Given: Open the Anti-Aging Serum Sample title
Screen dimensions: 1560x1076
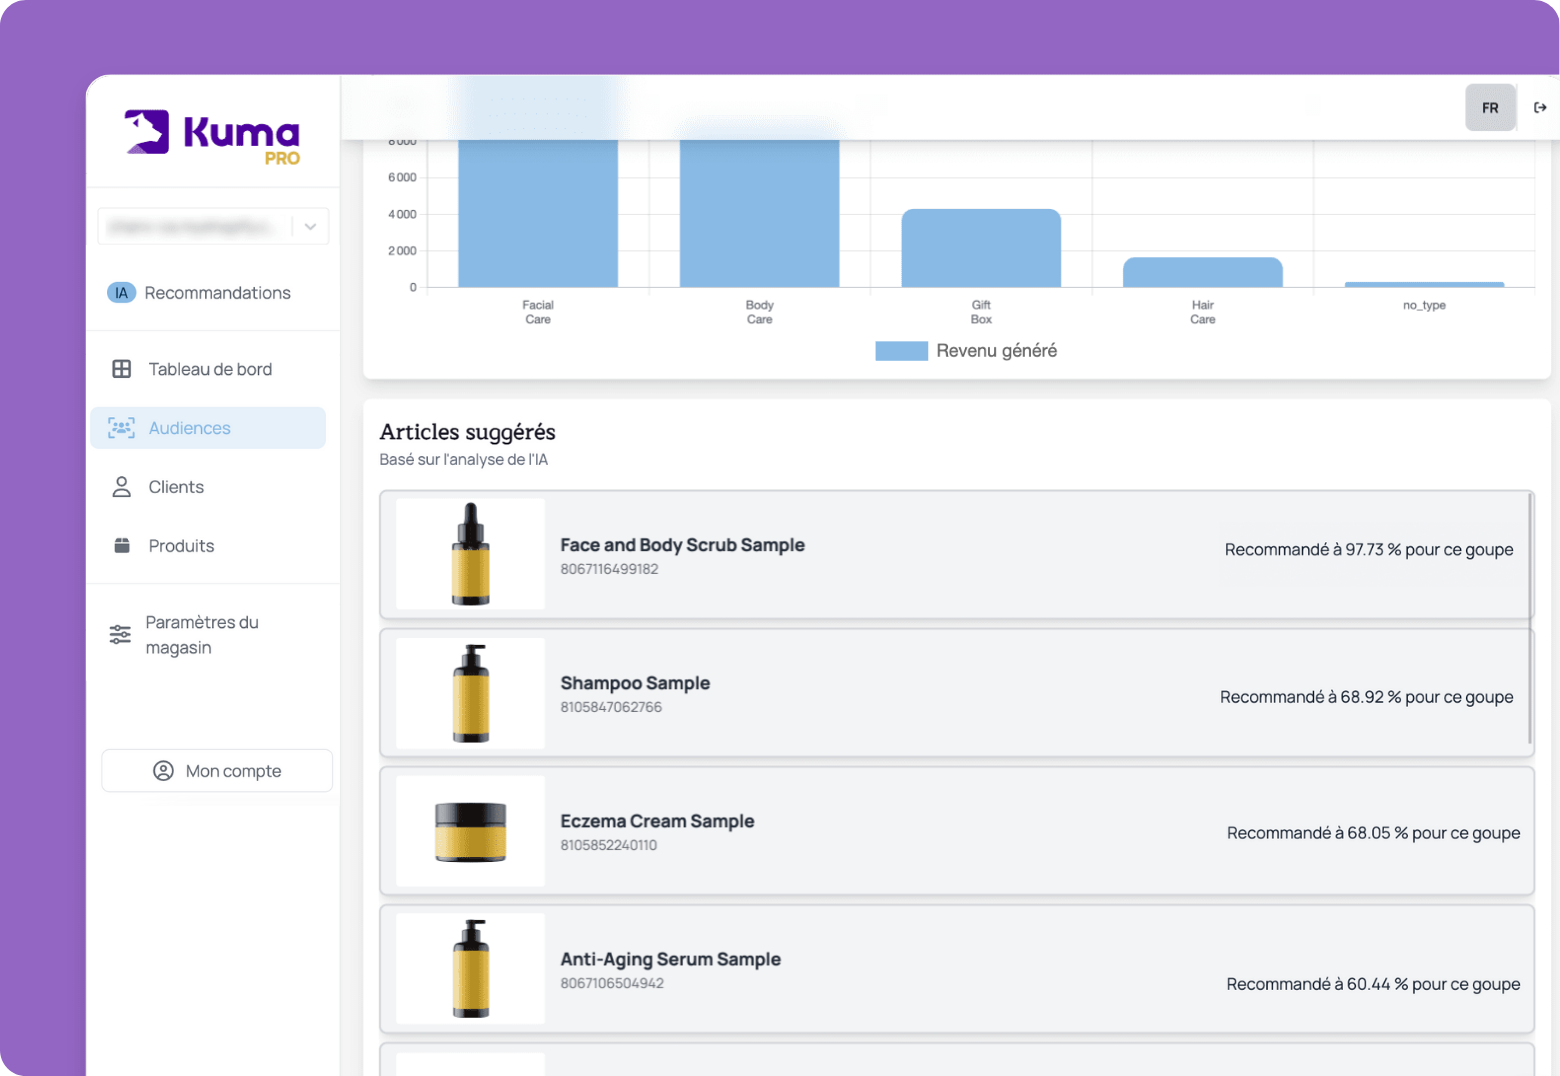Looking at the screenshot, I should click(x=670, y=959).
